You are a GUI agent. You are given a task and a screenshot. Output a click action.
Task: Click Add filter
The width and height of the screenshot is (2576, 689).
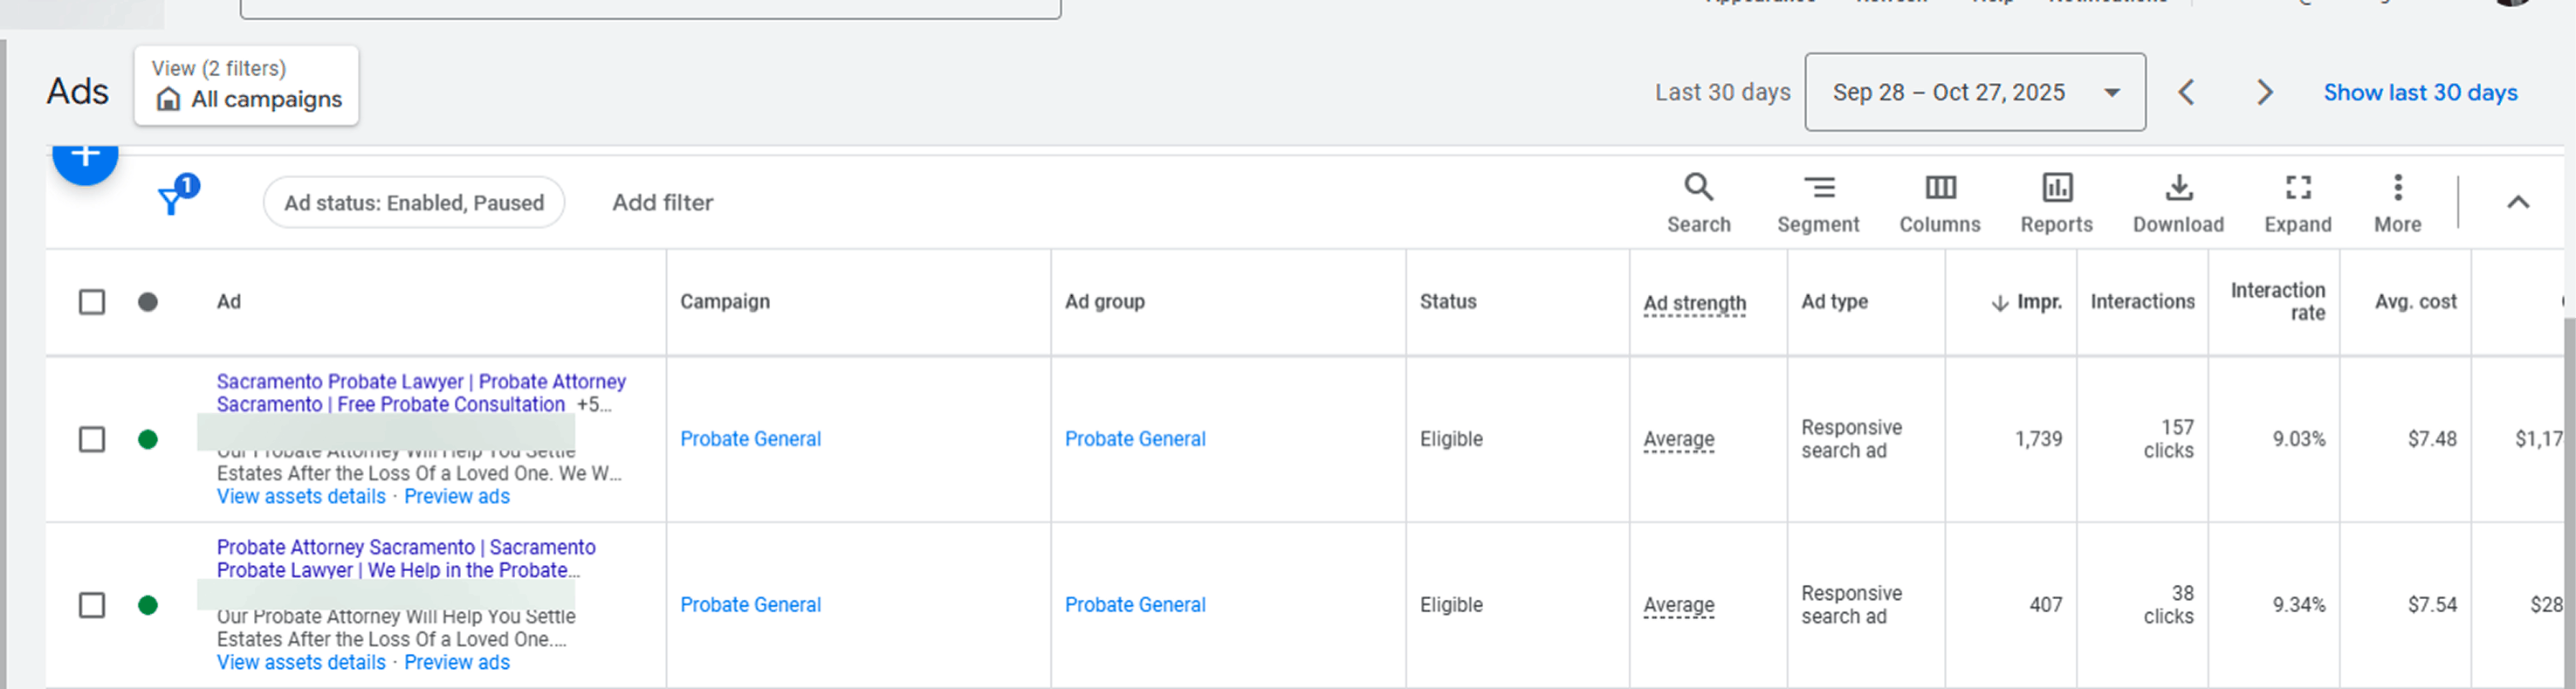pyautogui.click(x=662, y=202)
